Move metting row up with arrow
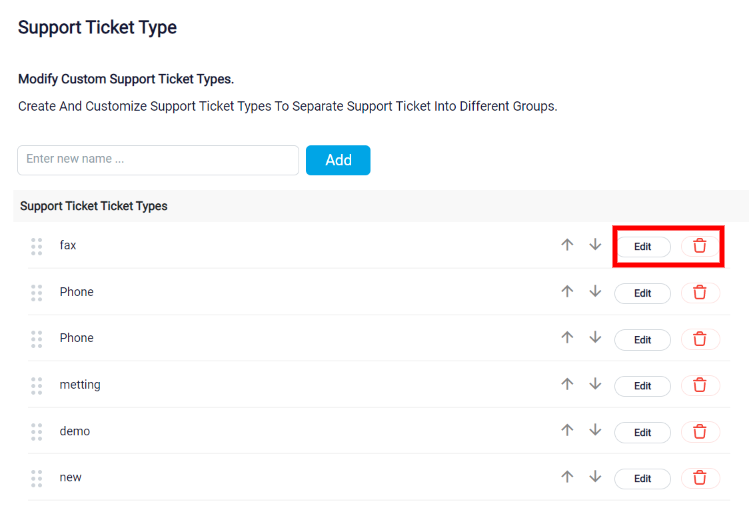This screenshot has width=749, height=514. click(x=567, y=384)
